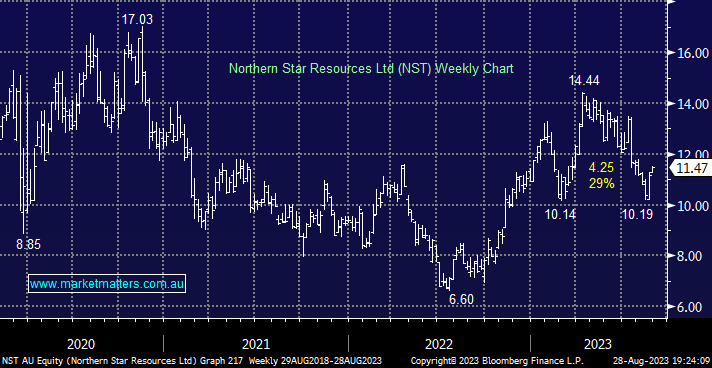This screenshot has height=368, width=712.
Task: Select the 6.60 bottom price label
Action: point(461,299)
